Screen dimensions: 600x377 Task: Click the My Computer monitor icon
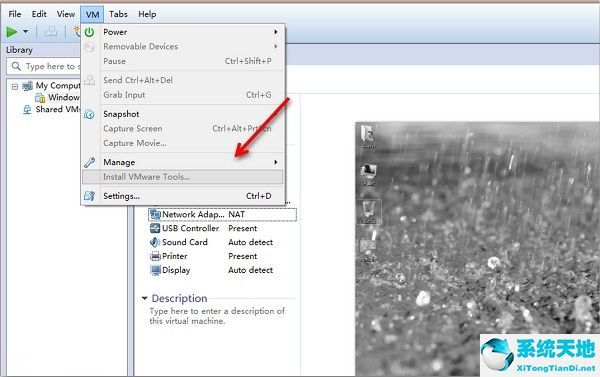[x=27, y=86]
